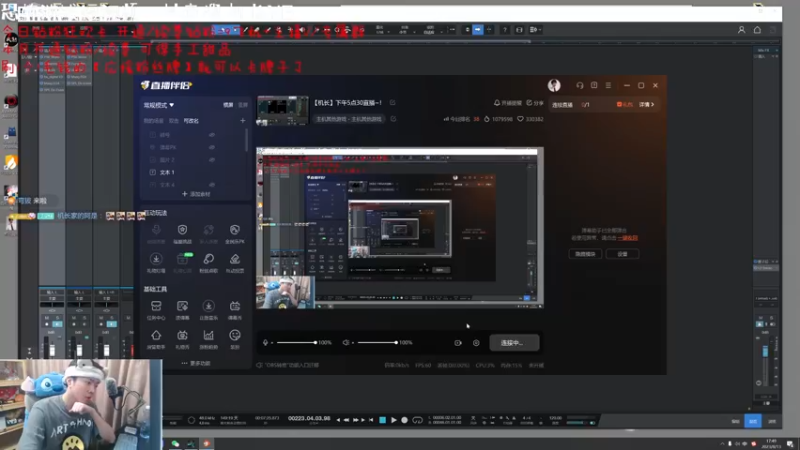Viewport: 800px width, 450px height.
Task: Select the rightmost tab at DAW bottom right
Action: coord(772,421)
